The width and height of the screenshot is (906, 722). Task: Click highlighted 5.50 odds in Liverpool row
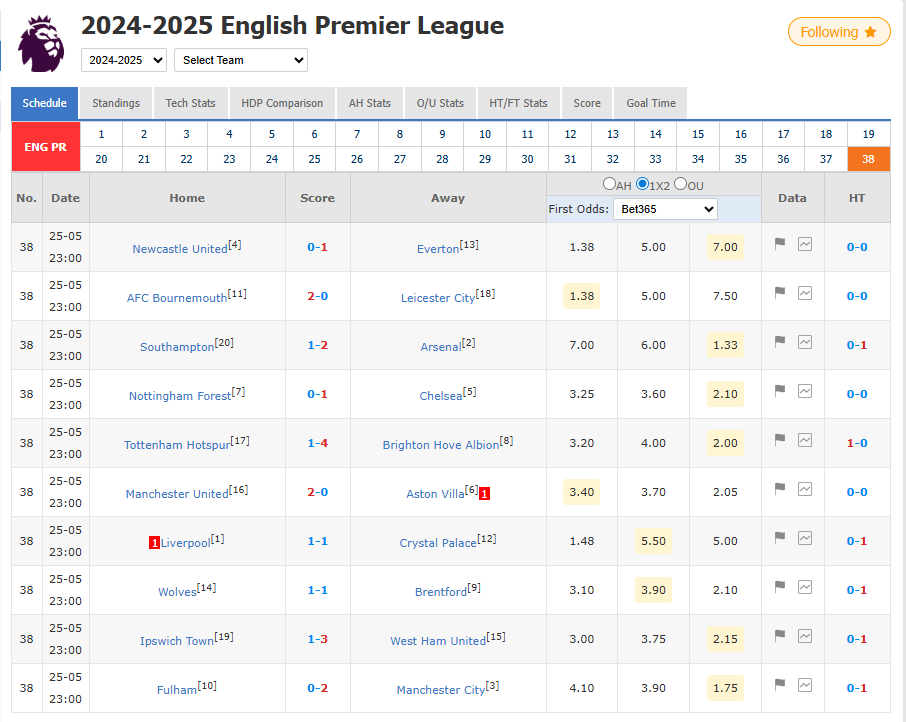pos(653,541)
